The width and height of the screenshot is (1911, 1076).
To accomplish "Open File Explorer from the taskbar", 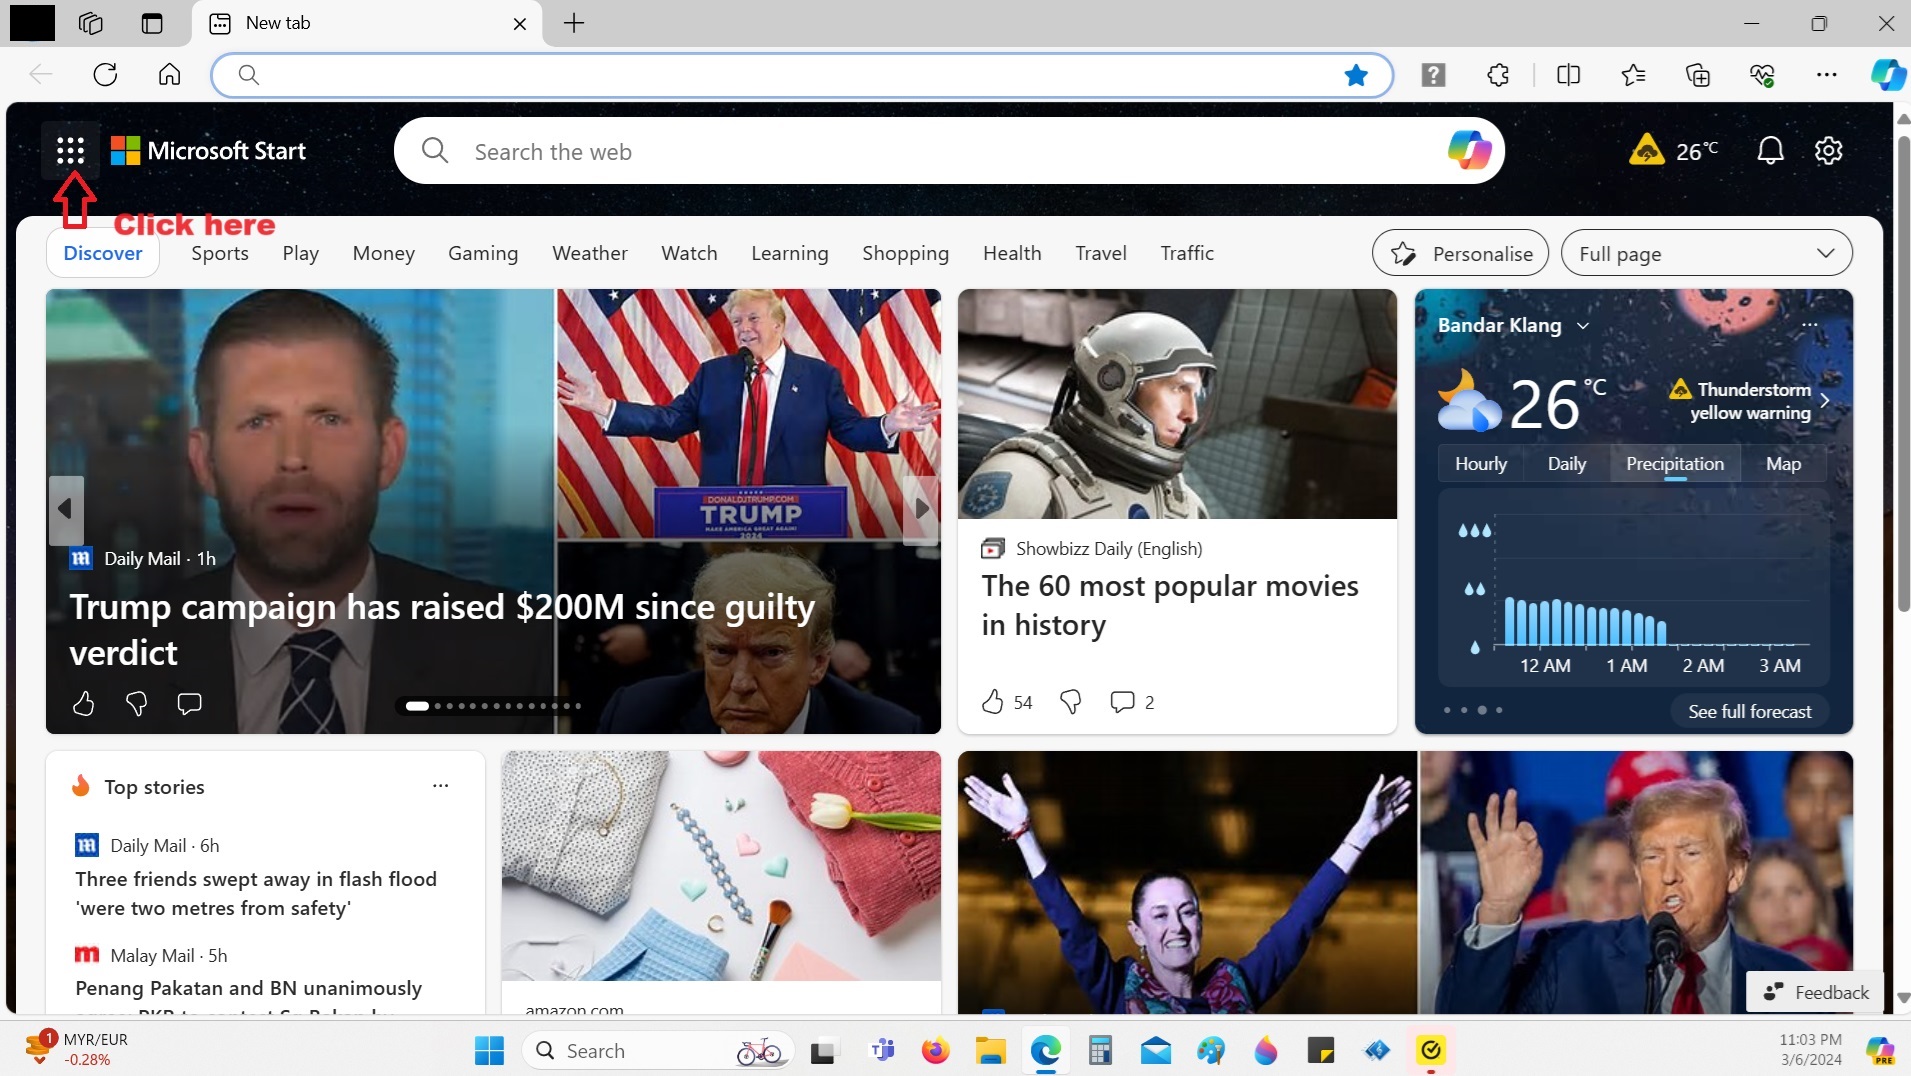I will point(990,1051).
